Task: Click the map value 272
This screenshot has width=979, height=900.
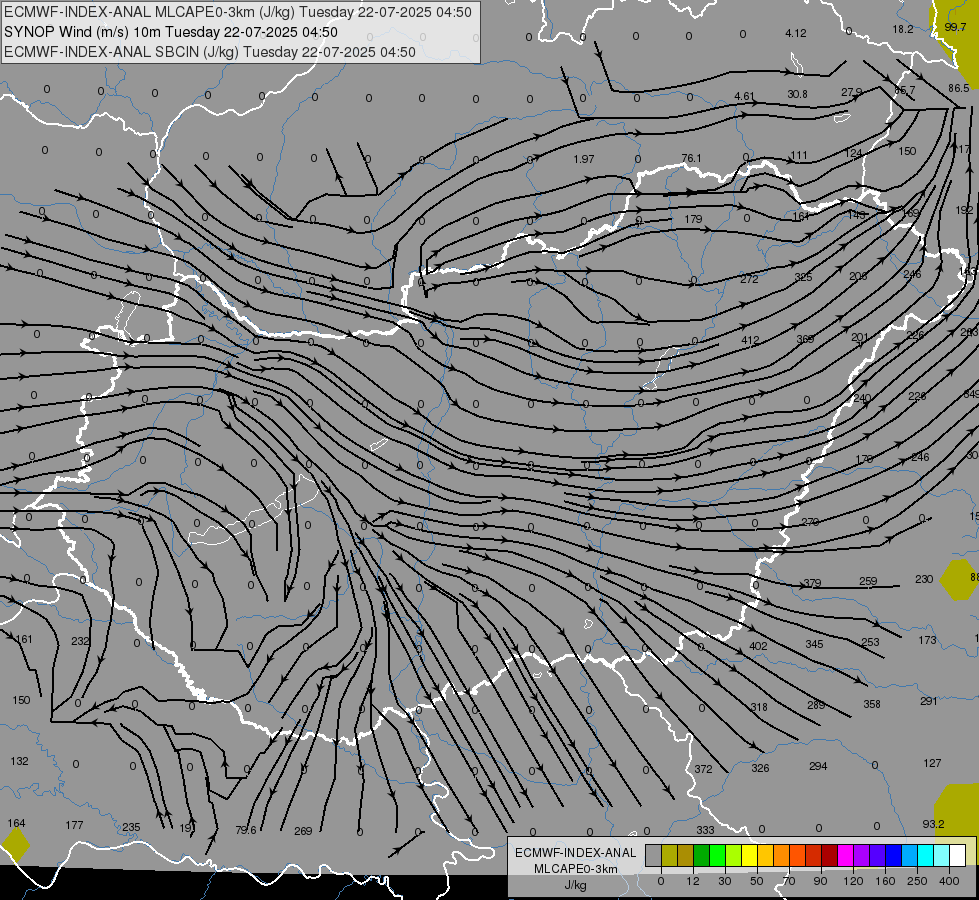Action: click(749, 279)
